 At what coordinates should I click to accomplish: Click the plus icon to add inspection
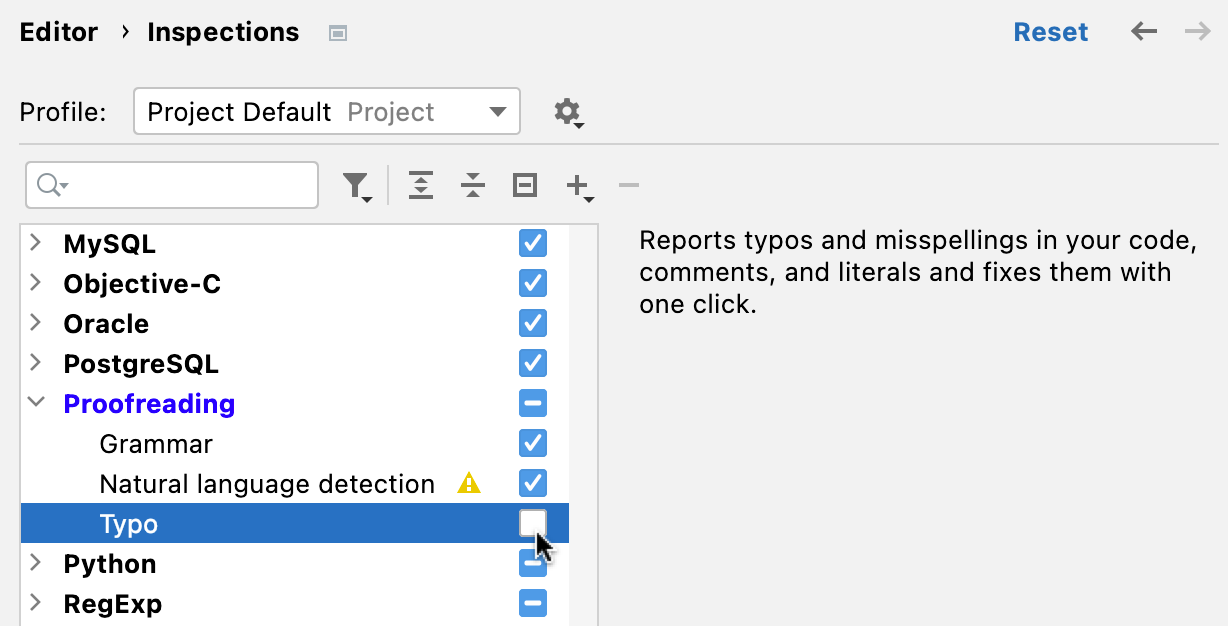point(576,185)
